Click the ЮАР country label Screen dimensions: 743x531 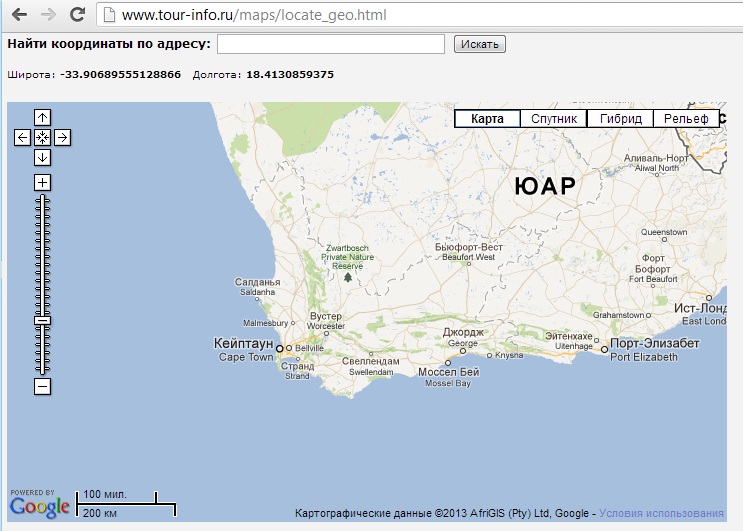545,186
